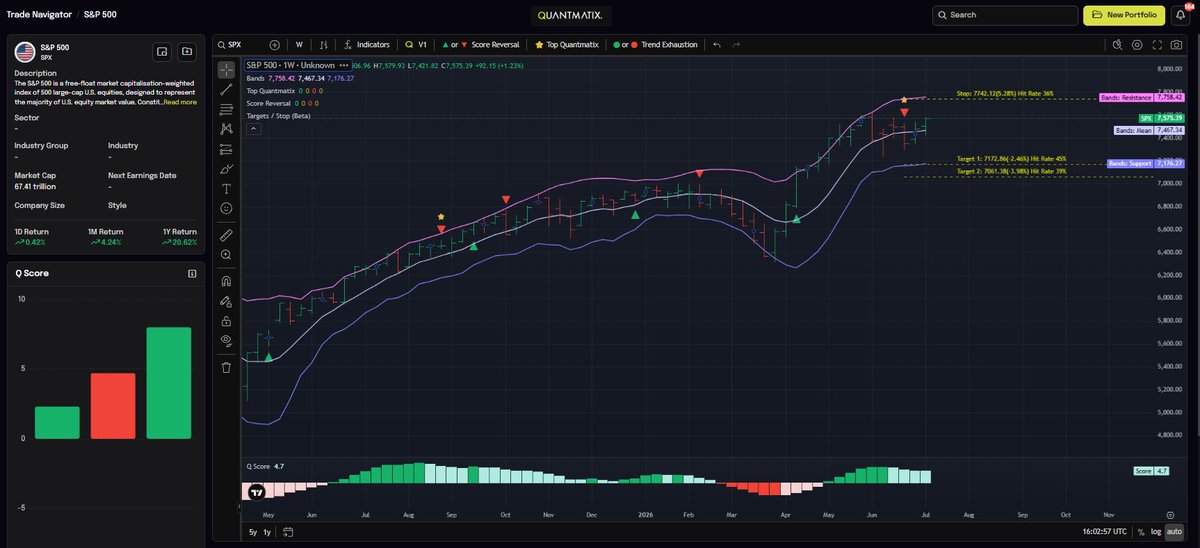This screenshot has height=548, width=1200.
Task: Click the Score Reversal legend row
Action: [x=283, y=103]
